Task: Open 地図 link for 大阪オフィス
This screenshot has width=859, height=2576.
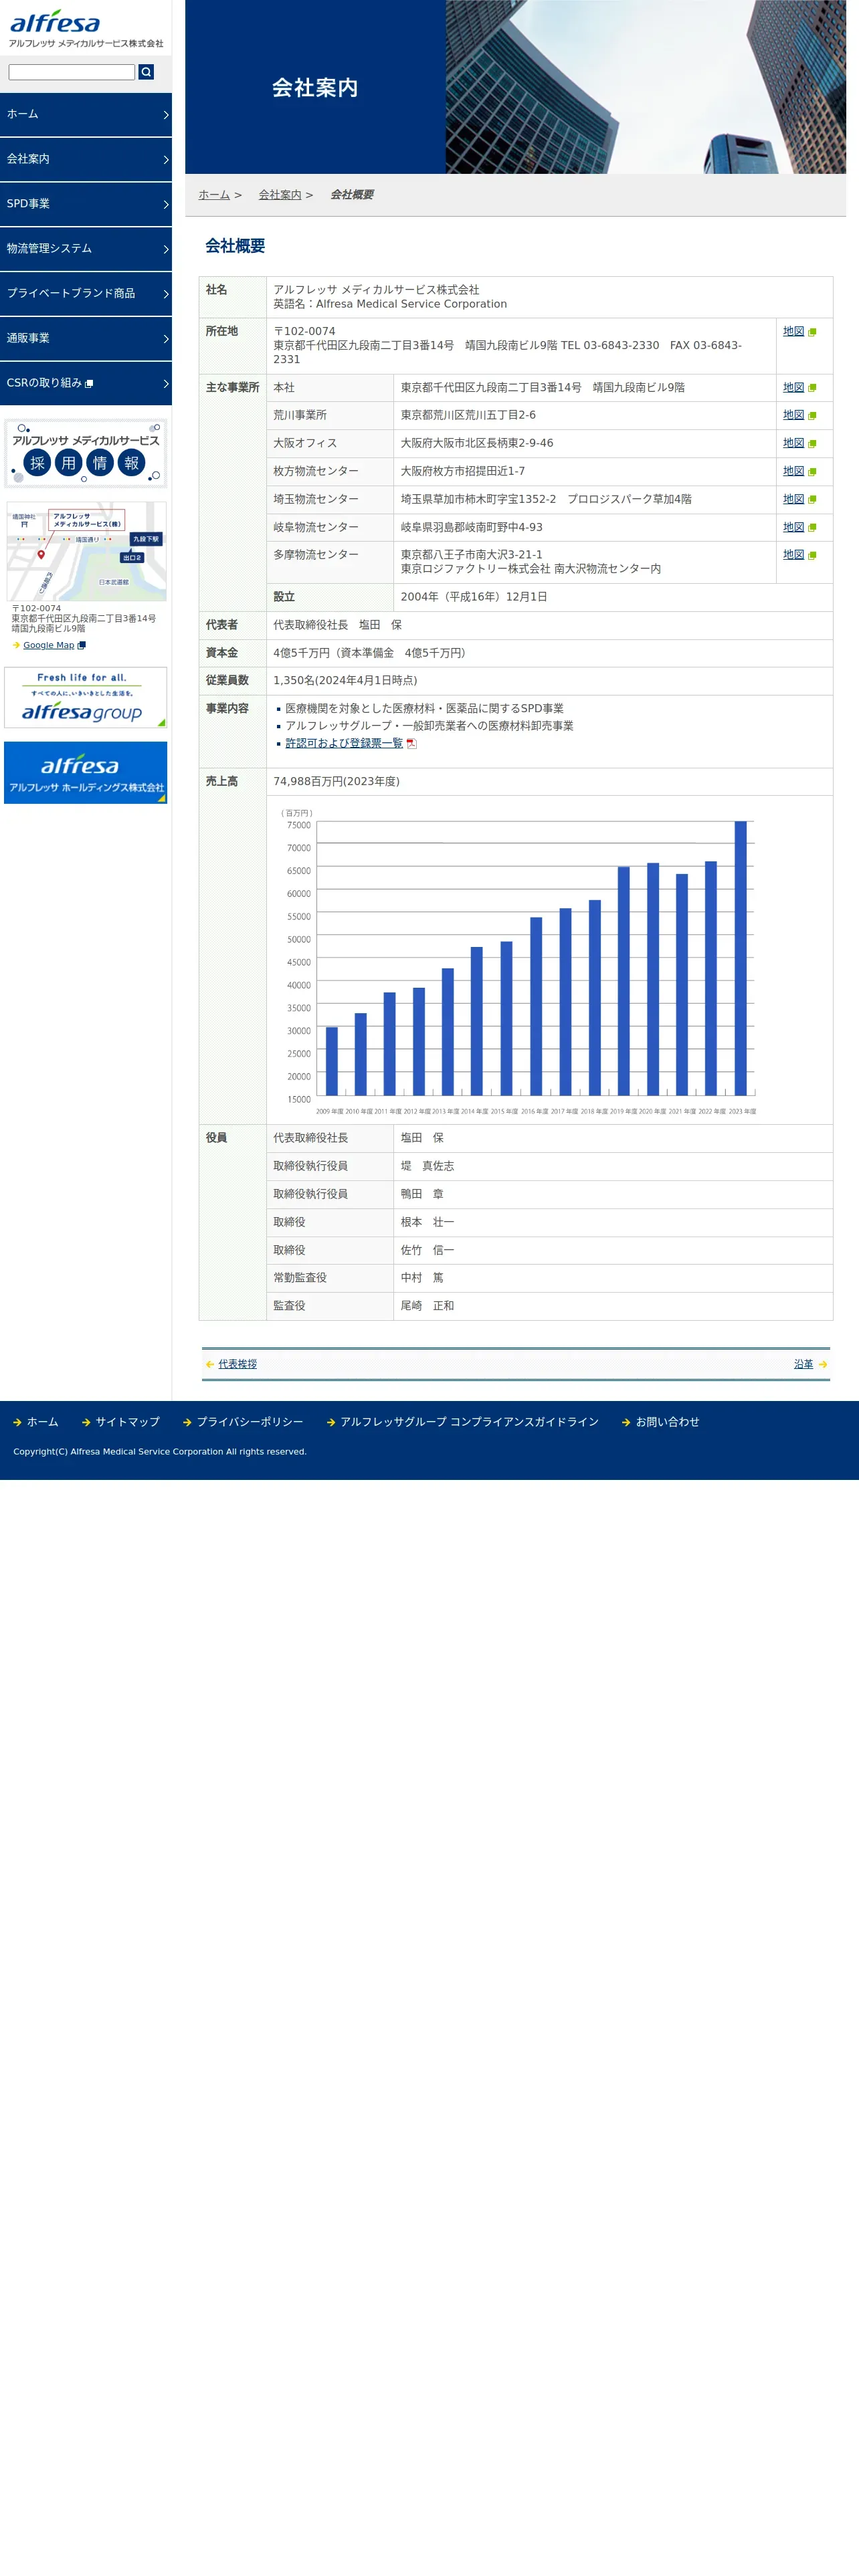Action: click(x=794, y=443)
